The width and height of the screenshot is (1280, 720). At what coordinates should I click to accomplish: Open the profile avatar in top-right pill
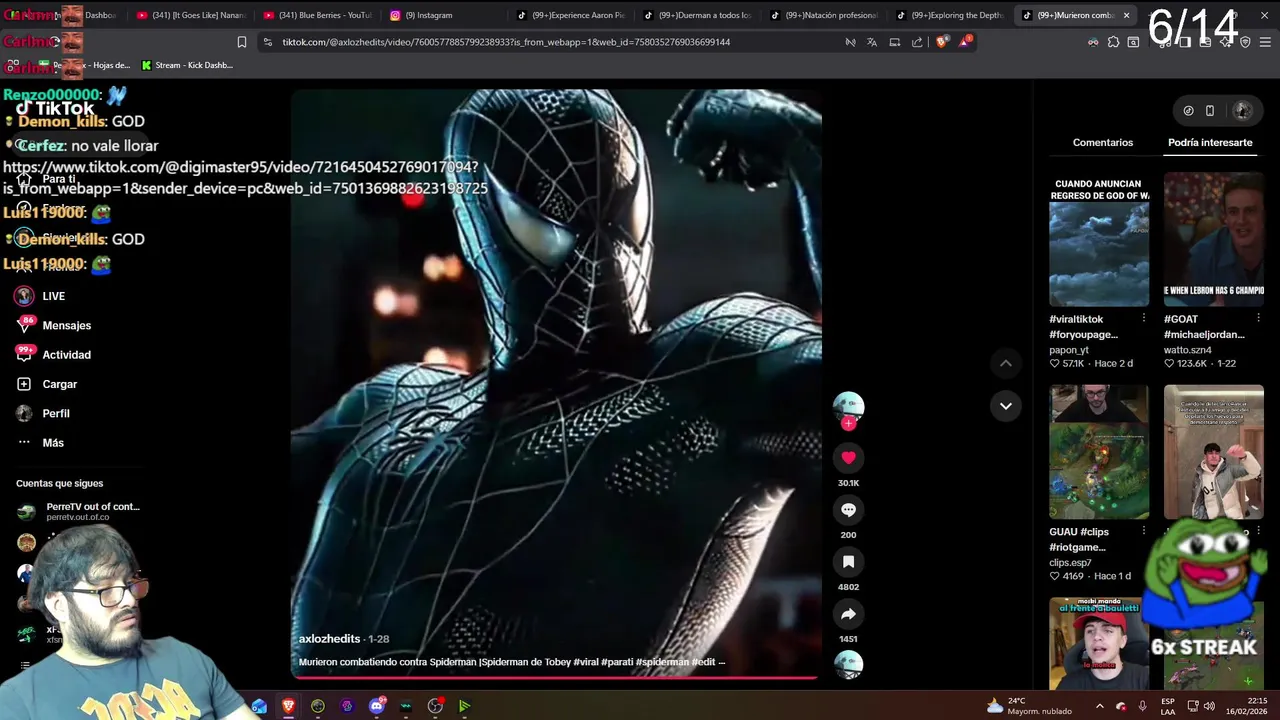click(1242, 111)
